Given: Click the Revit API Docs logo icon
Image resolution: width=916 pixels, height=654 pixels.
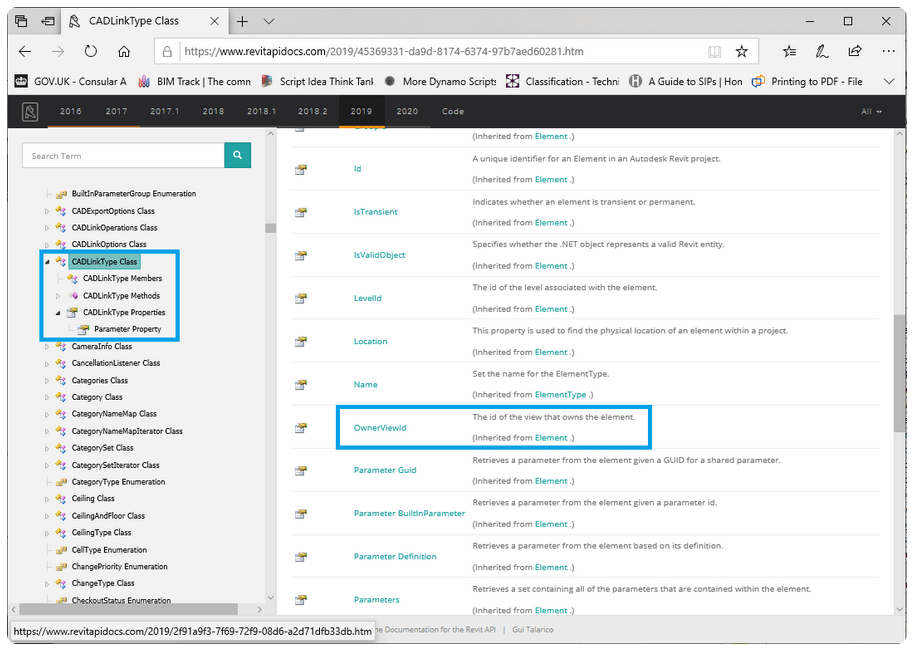Looking at the screenshot, I should pyautogui.click(x=31, y=111).
